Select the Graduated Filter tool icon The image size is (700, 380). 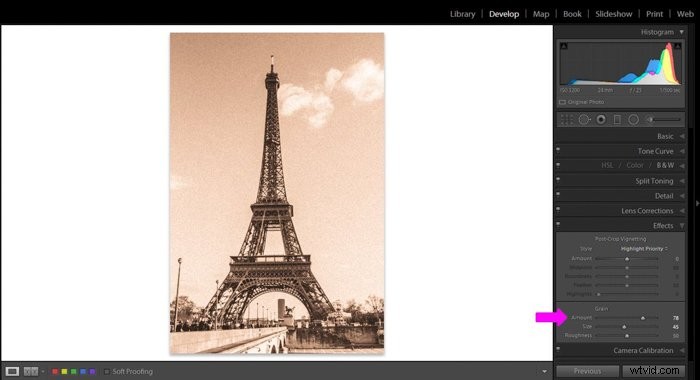[617, 120]
